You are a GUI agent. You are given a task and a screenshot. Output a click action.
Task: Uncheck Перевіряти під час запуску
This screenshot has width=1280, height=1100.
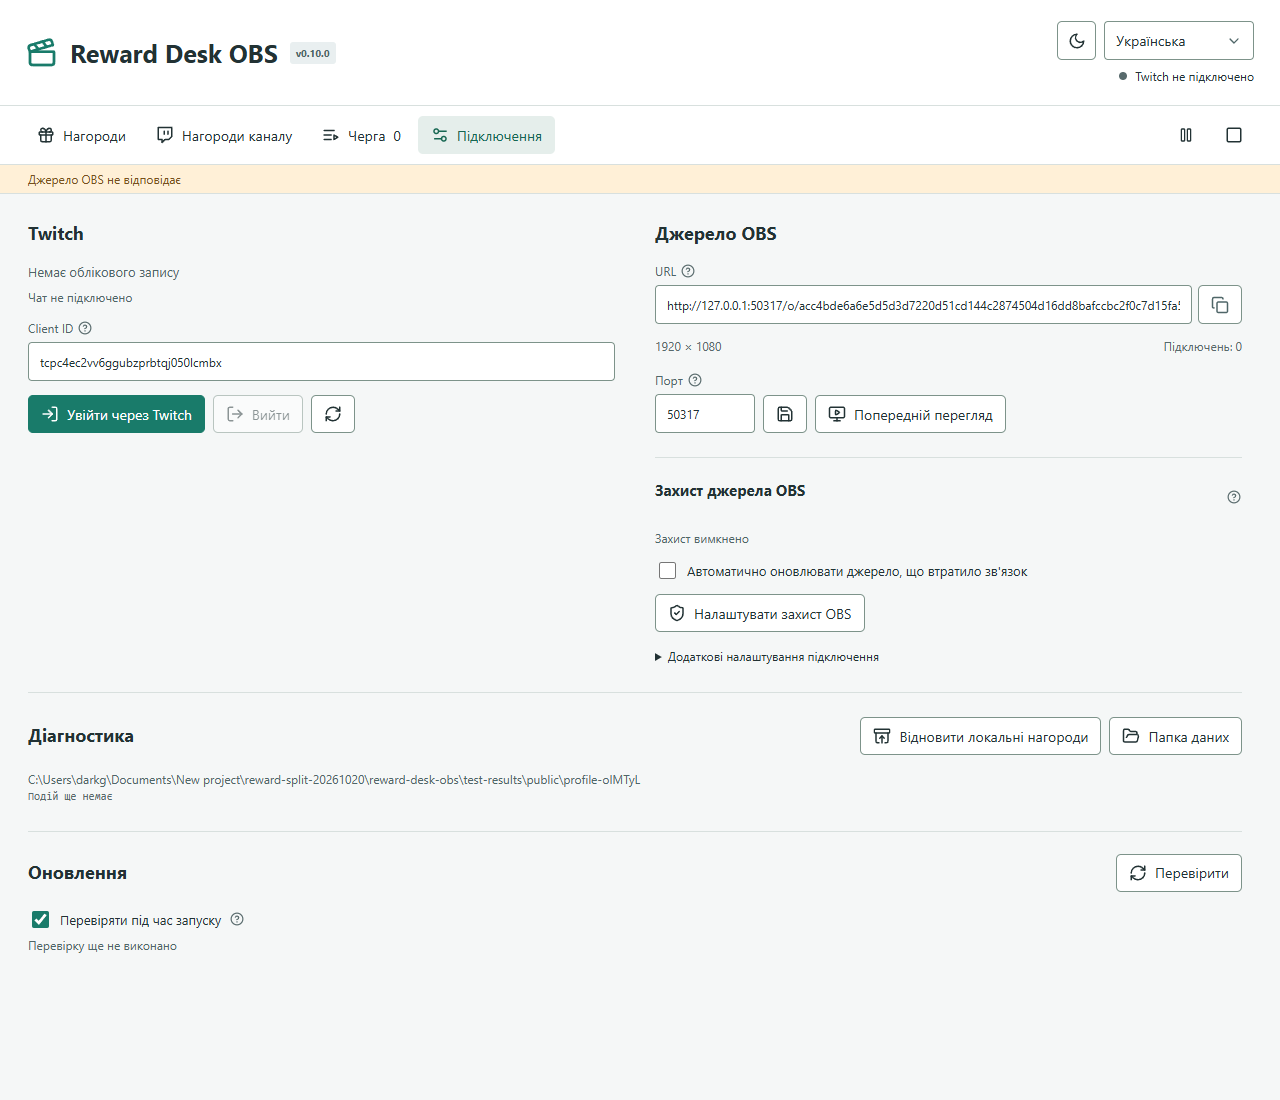click(41, 919)
